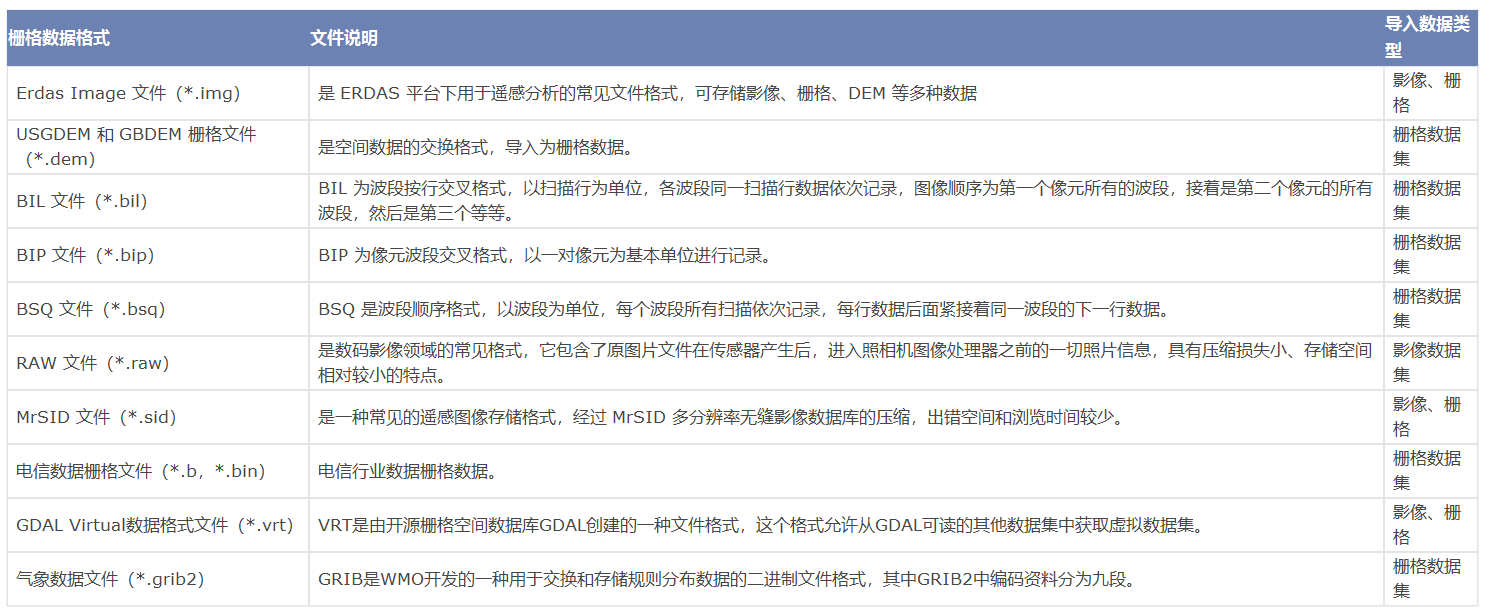Screen dimensions: 1494x616
Task: Click the 栅格数据集 cell in BSQ row
Action: (x=1431, y=309)
